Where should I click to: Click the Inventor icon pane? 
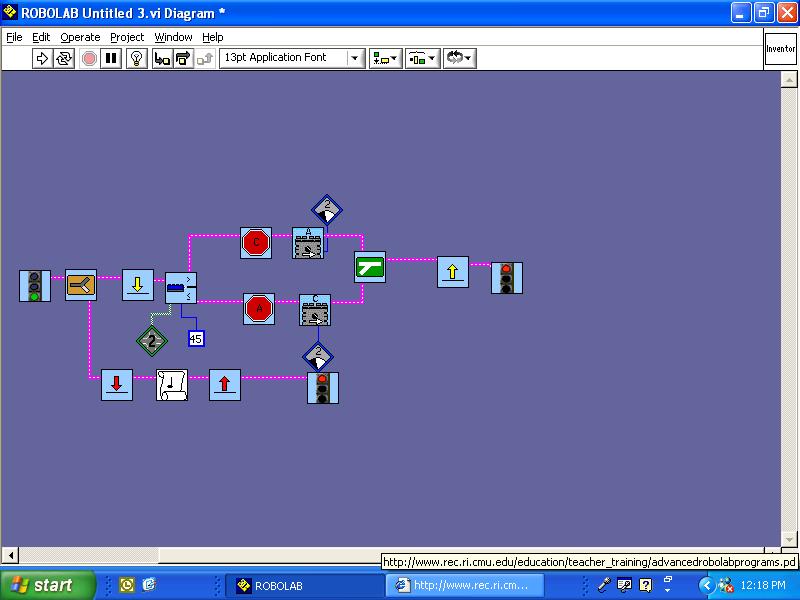[780, 48]
